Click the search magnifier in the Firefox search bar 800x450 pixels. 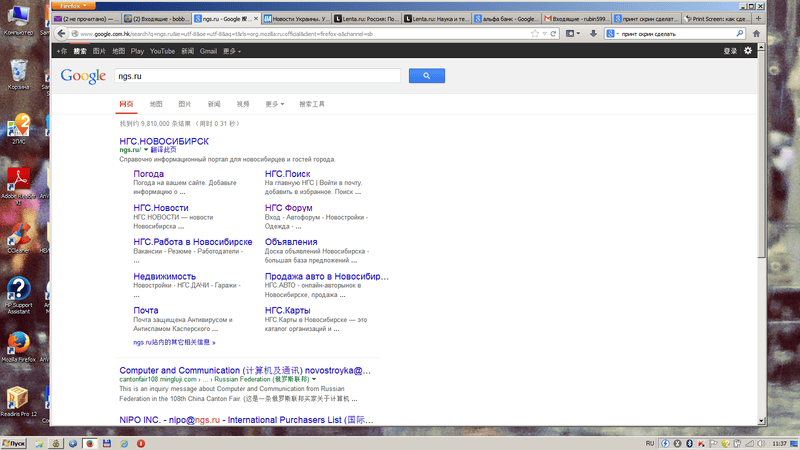coord(739,34)
